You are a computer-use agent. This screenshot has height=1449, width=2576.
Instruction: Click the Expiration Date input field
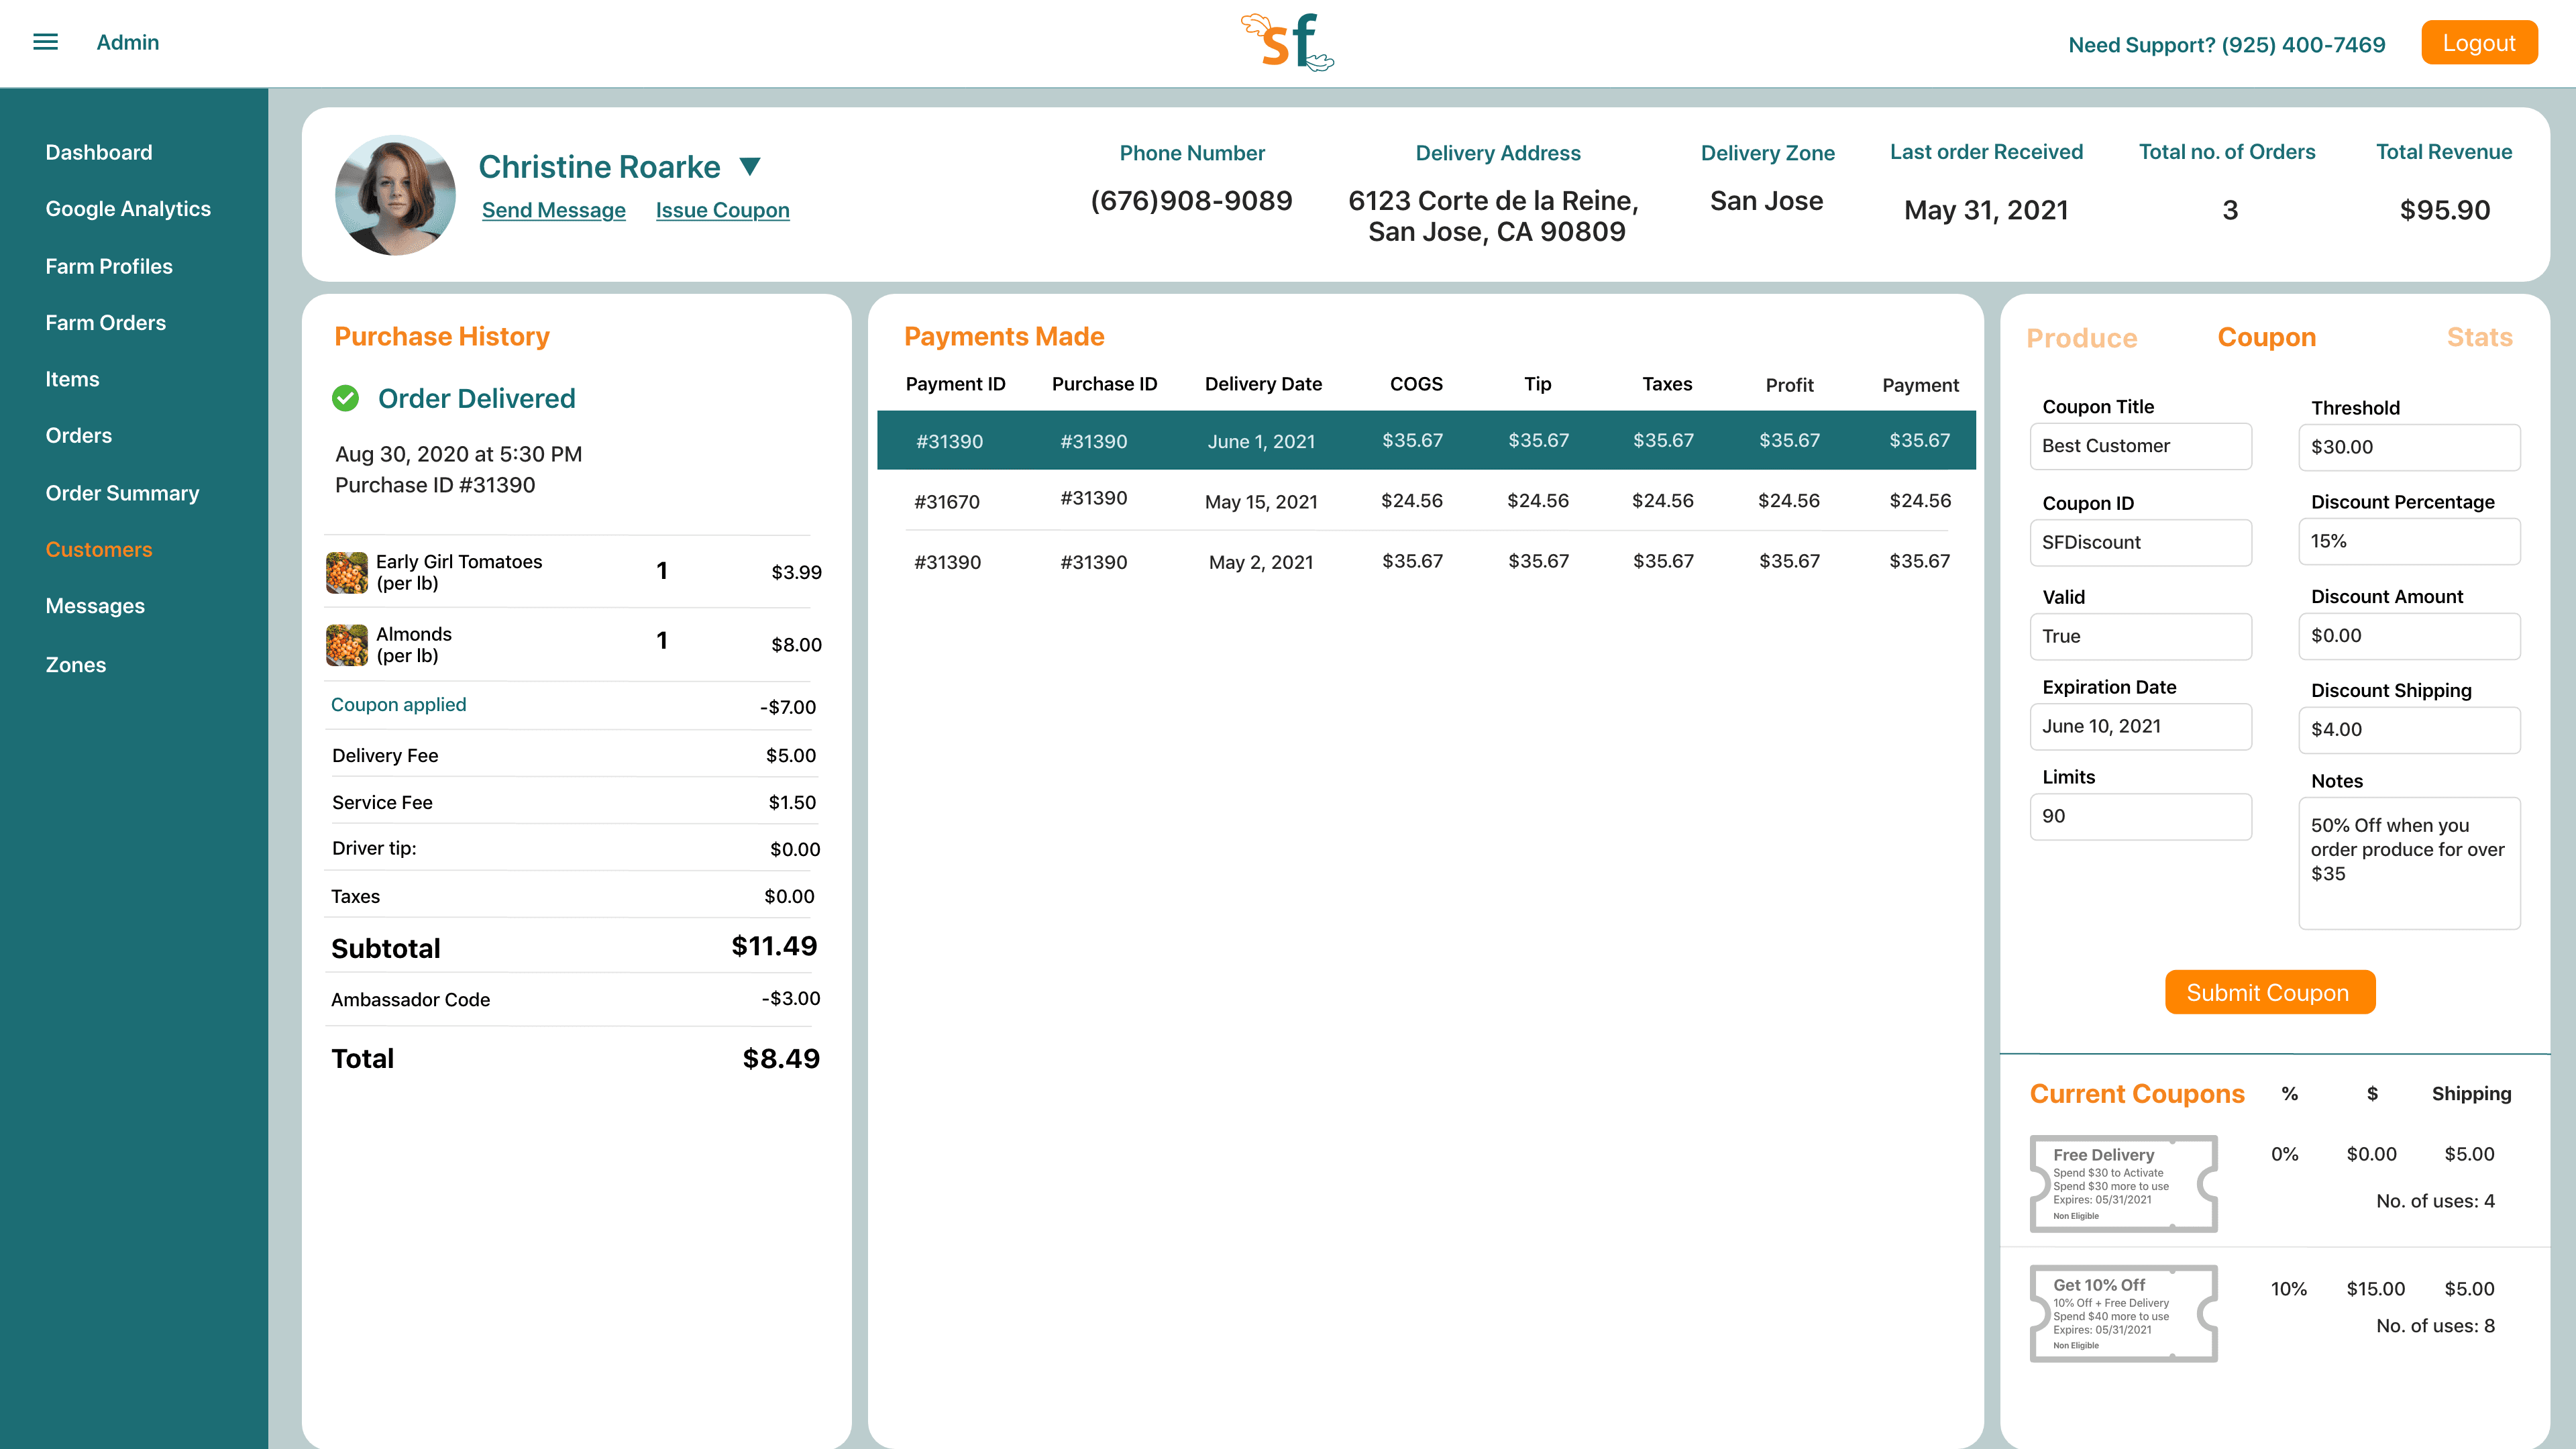point(2141,726)
